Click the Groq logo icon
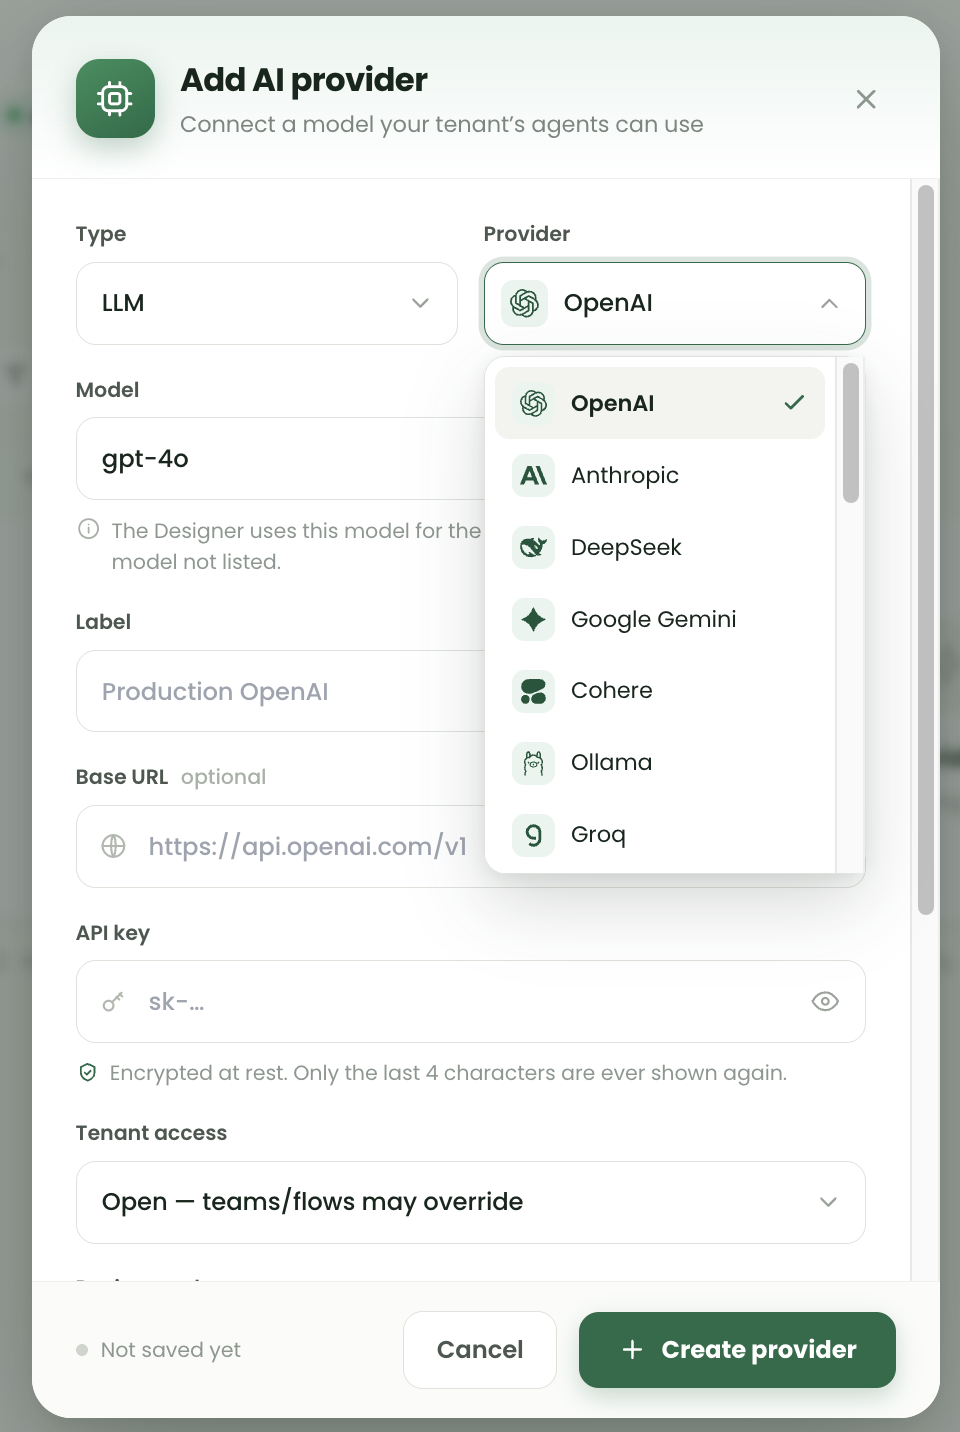 [x=533, y=834]
